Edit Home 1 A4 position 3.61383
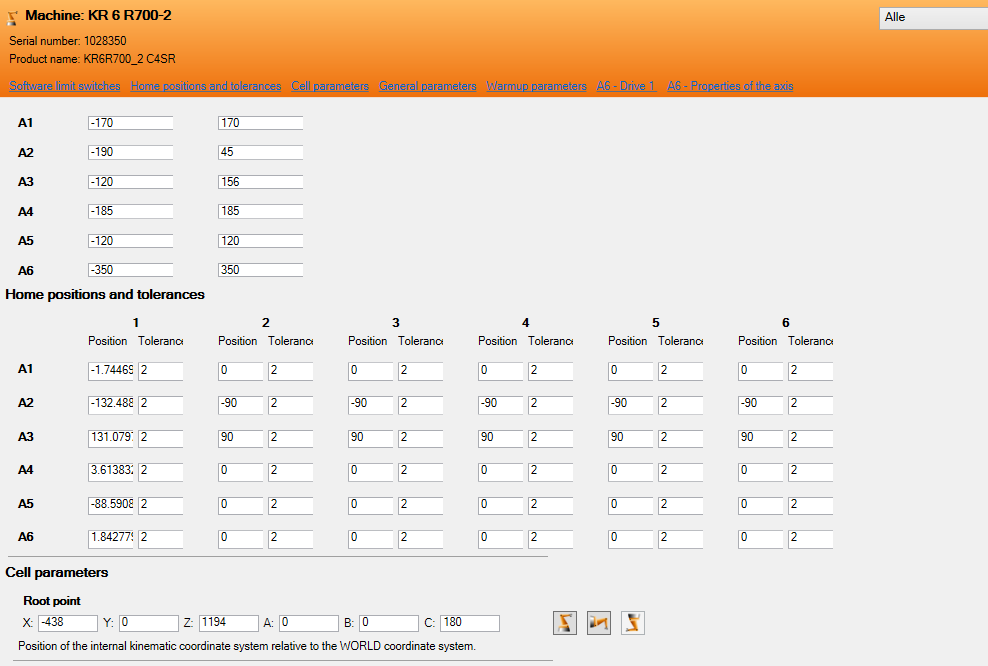The image size is (988, 666). tap(111, 471)
